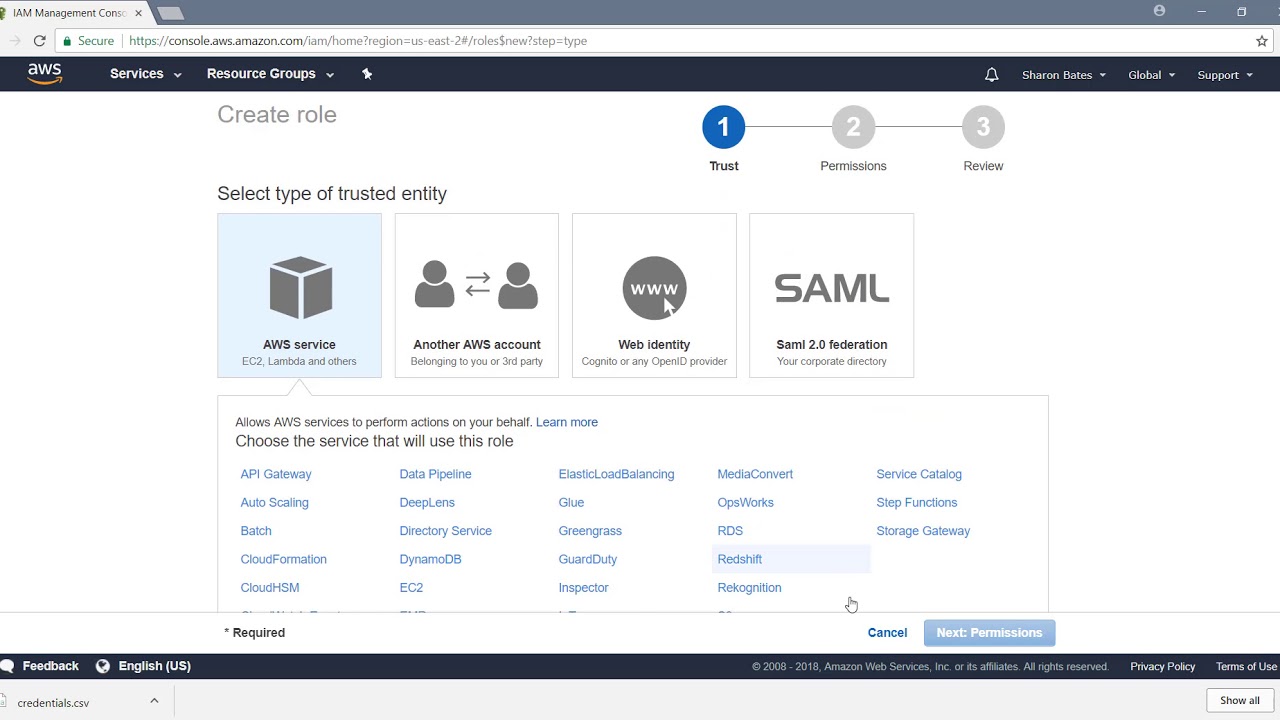Click the Cancel button
1280x720 pixels.
point(887,633)
